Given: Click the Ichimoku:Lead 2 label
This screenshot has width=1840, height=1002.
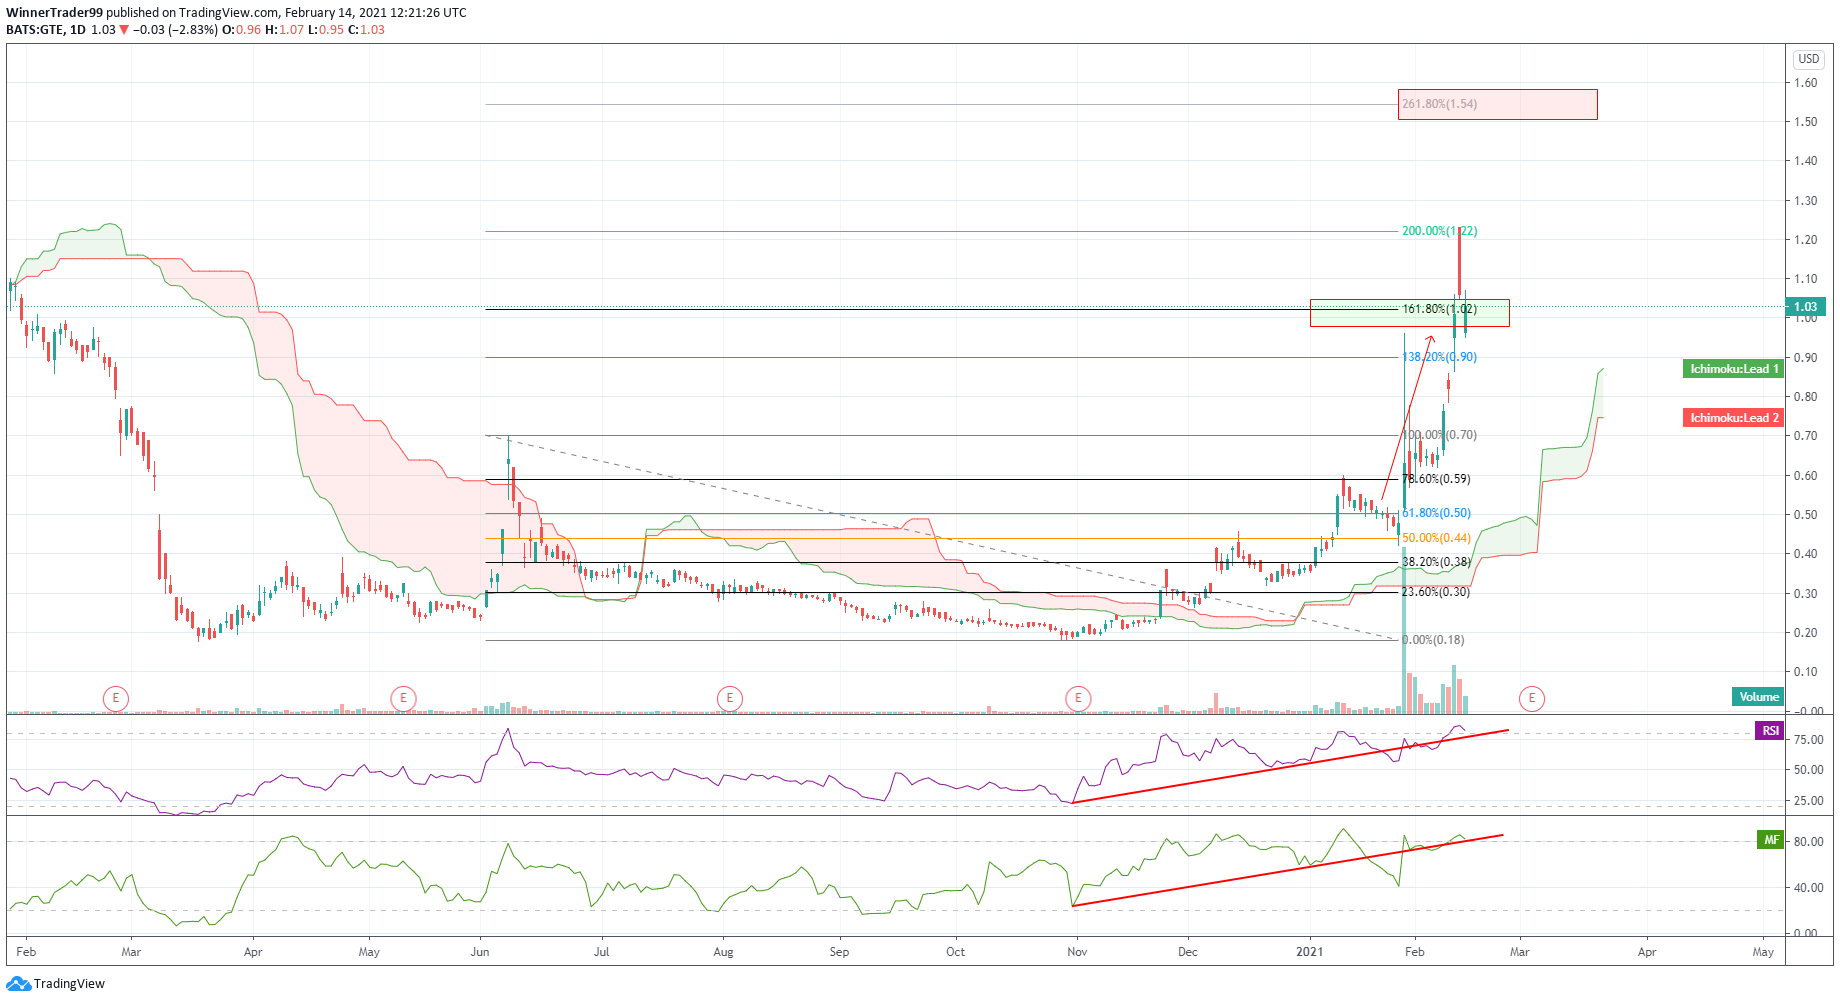Looking at the screenshot, I should point(1734,418).
